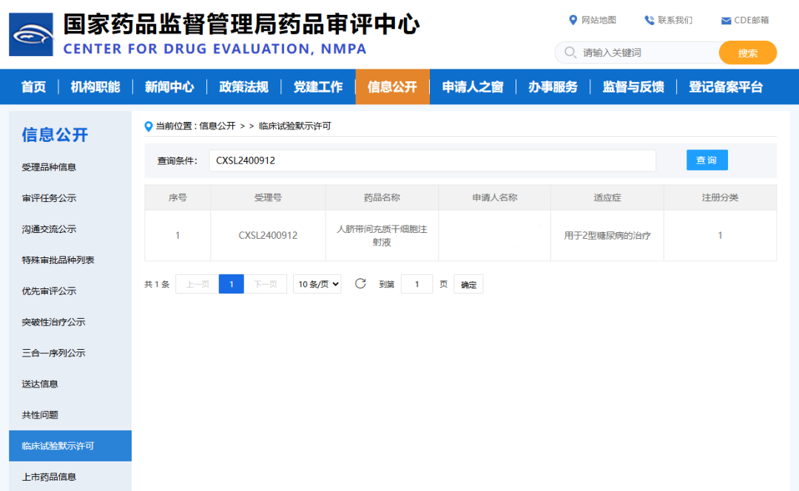Click the magnifier icon in search box

[x=570, y=52]
